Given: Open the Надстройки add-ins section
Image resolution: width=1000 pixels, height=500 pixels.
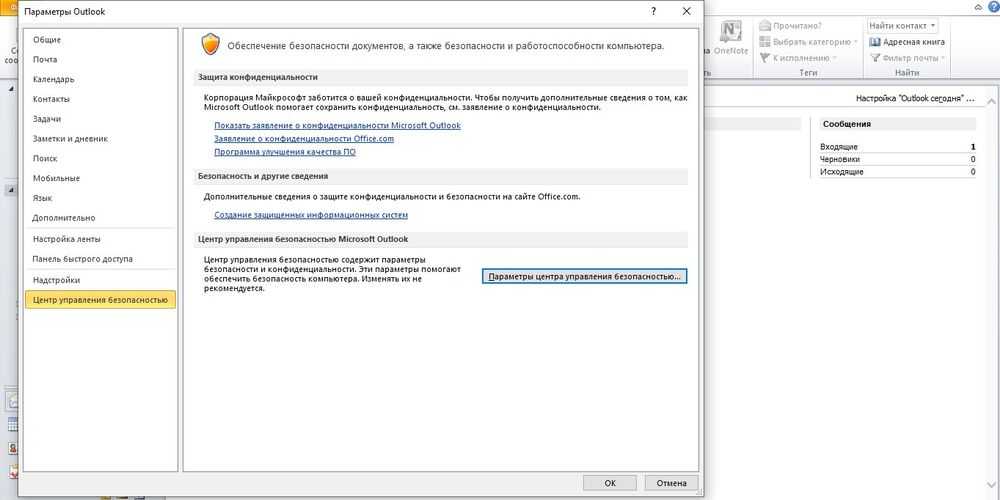Looking at the screenshot, I should click(x=56, y=280).
